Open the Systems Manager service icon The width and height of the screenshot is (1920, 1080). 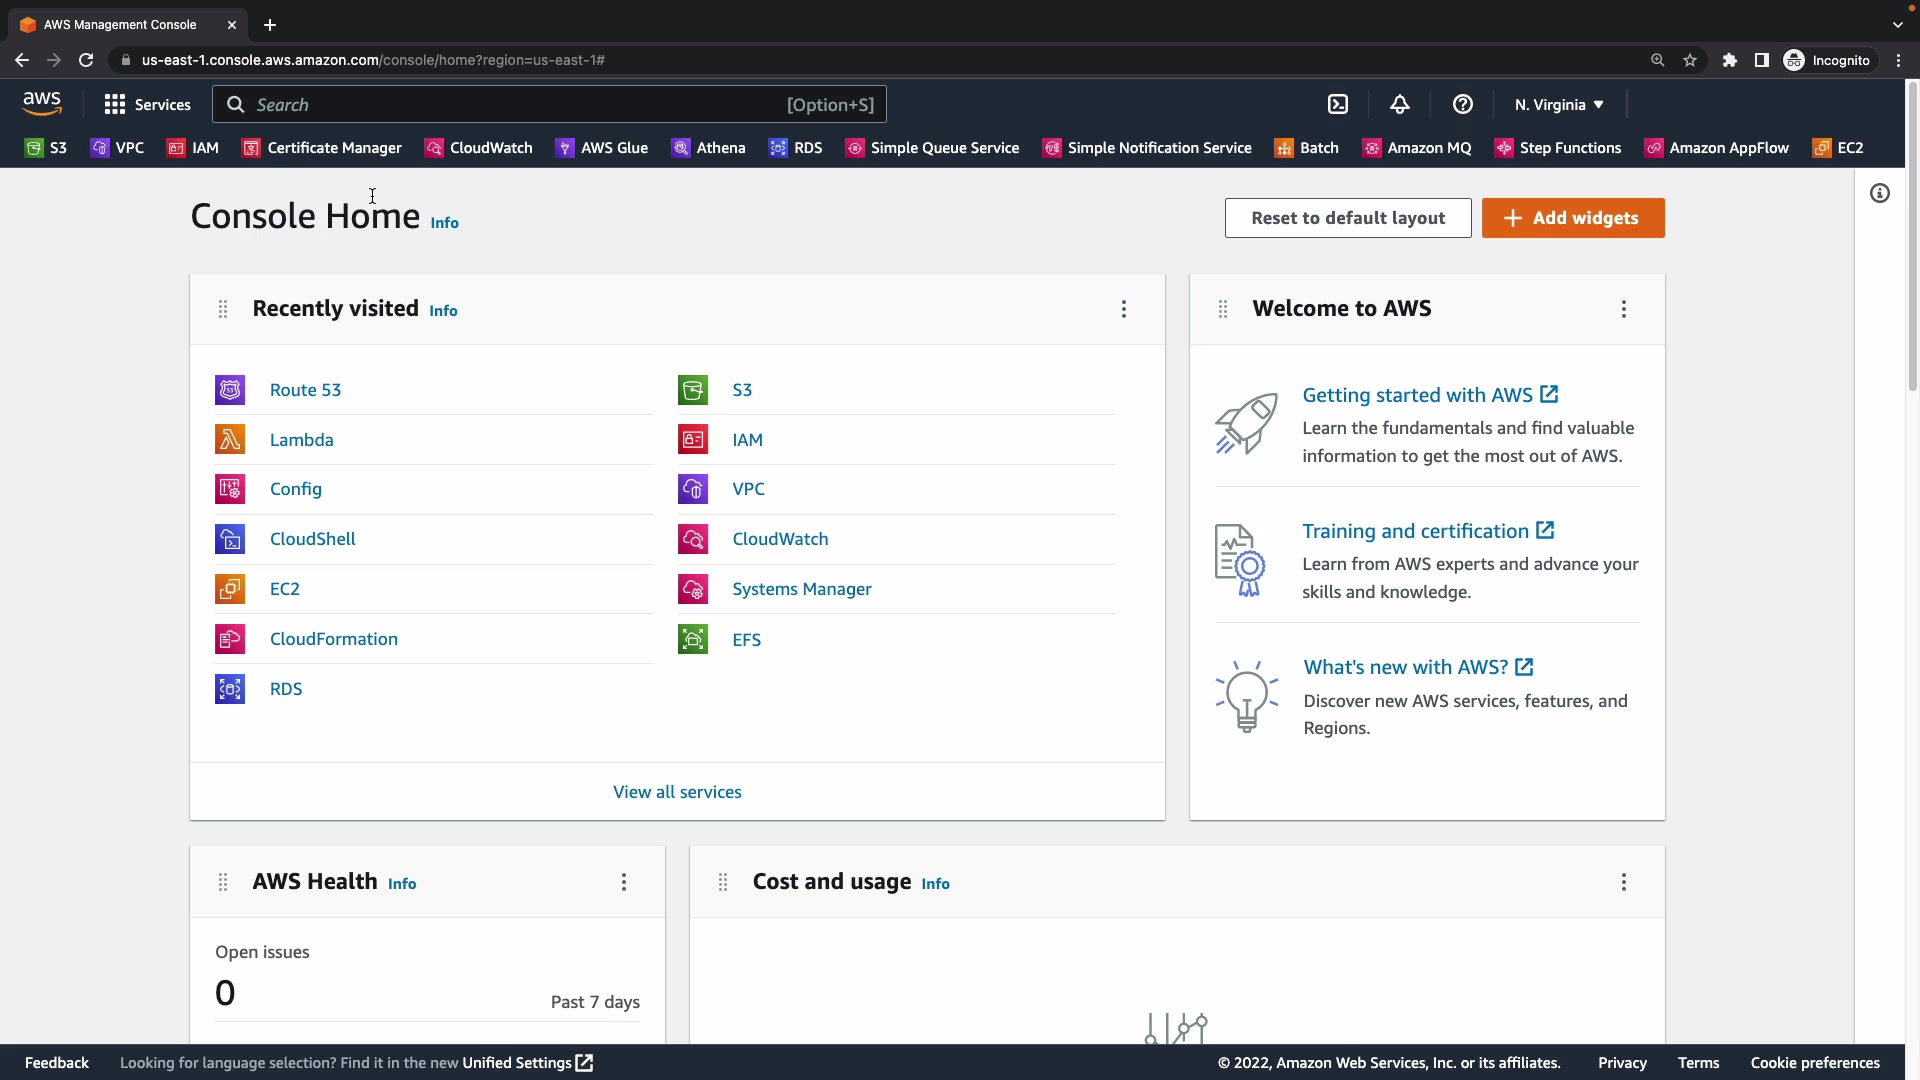tap(693, 589)
